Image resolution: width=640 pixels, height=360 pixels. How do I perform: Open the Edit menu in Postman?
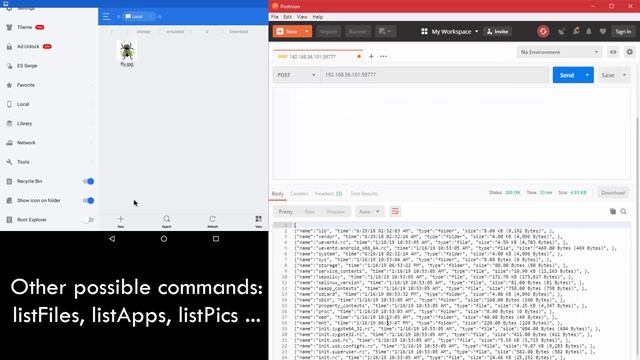point(287,17)
